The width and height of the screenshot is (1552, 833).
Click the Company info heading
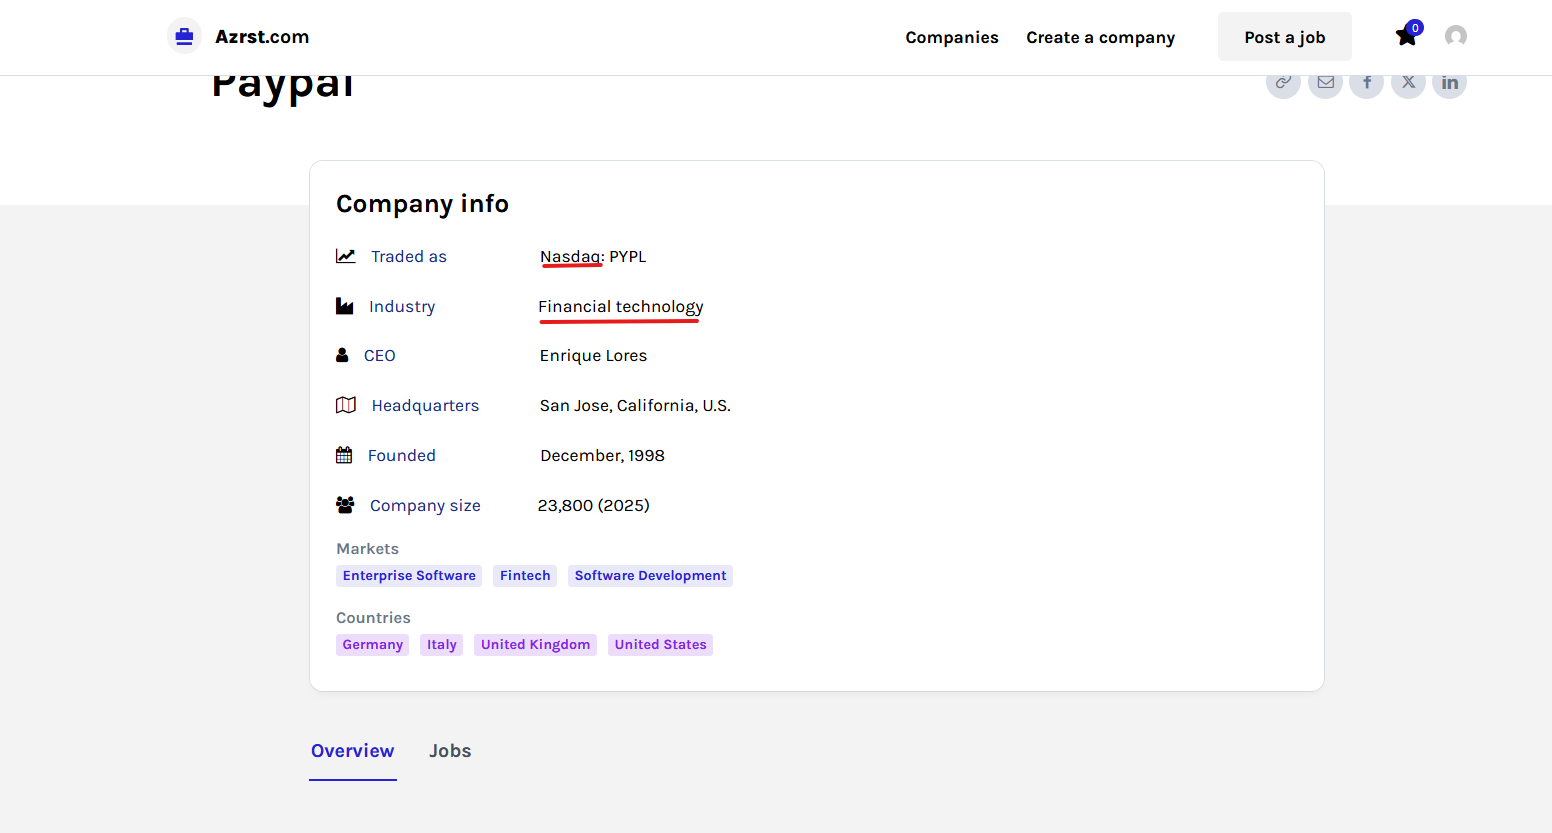422,204
